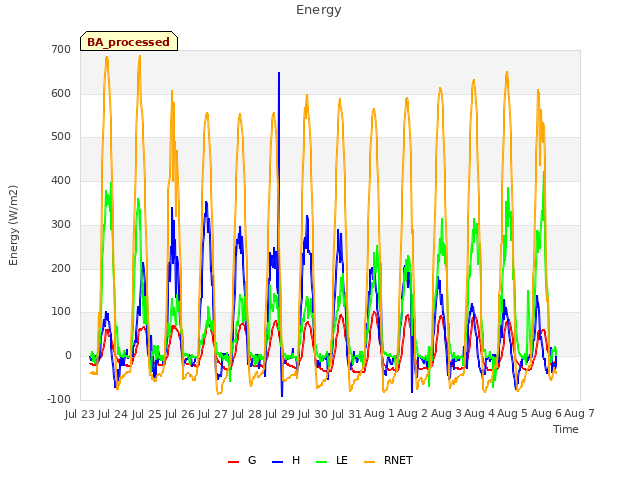
Task: Click y-axis tick label 400
Action: [61, 181]
